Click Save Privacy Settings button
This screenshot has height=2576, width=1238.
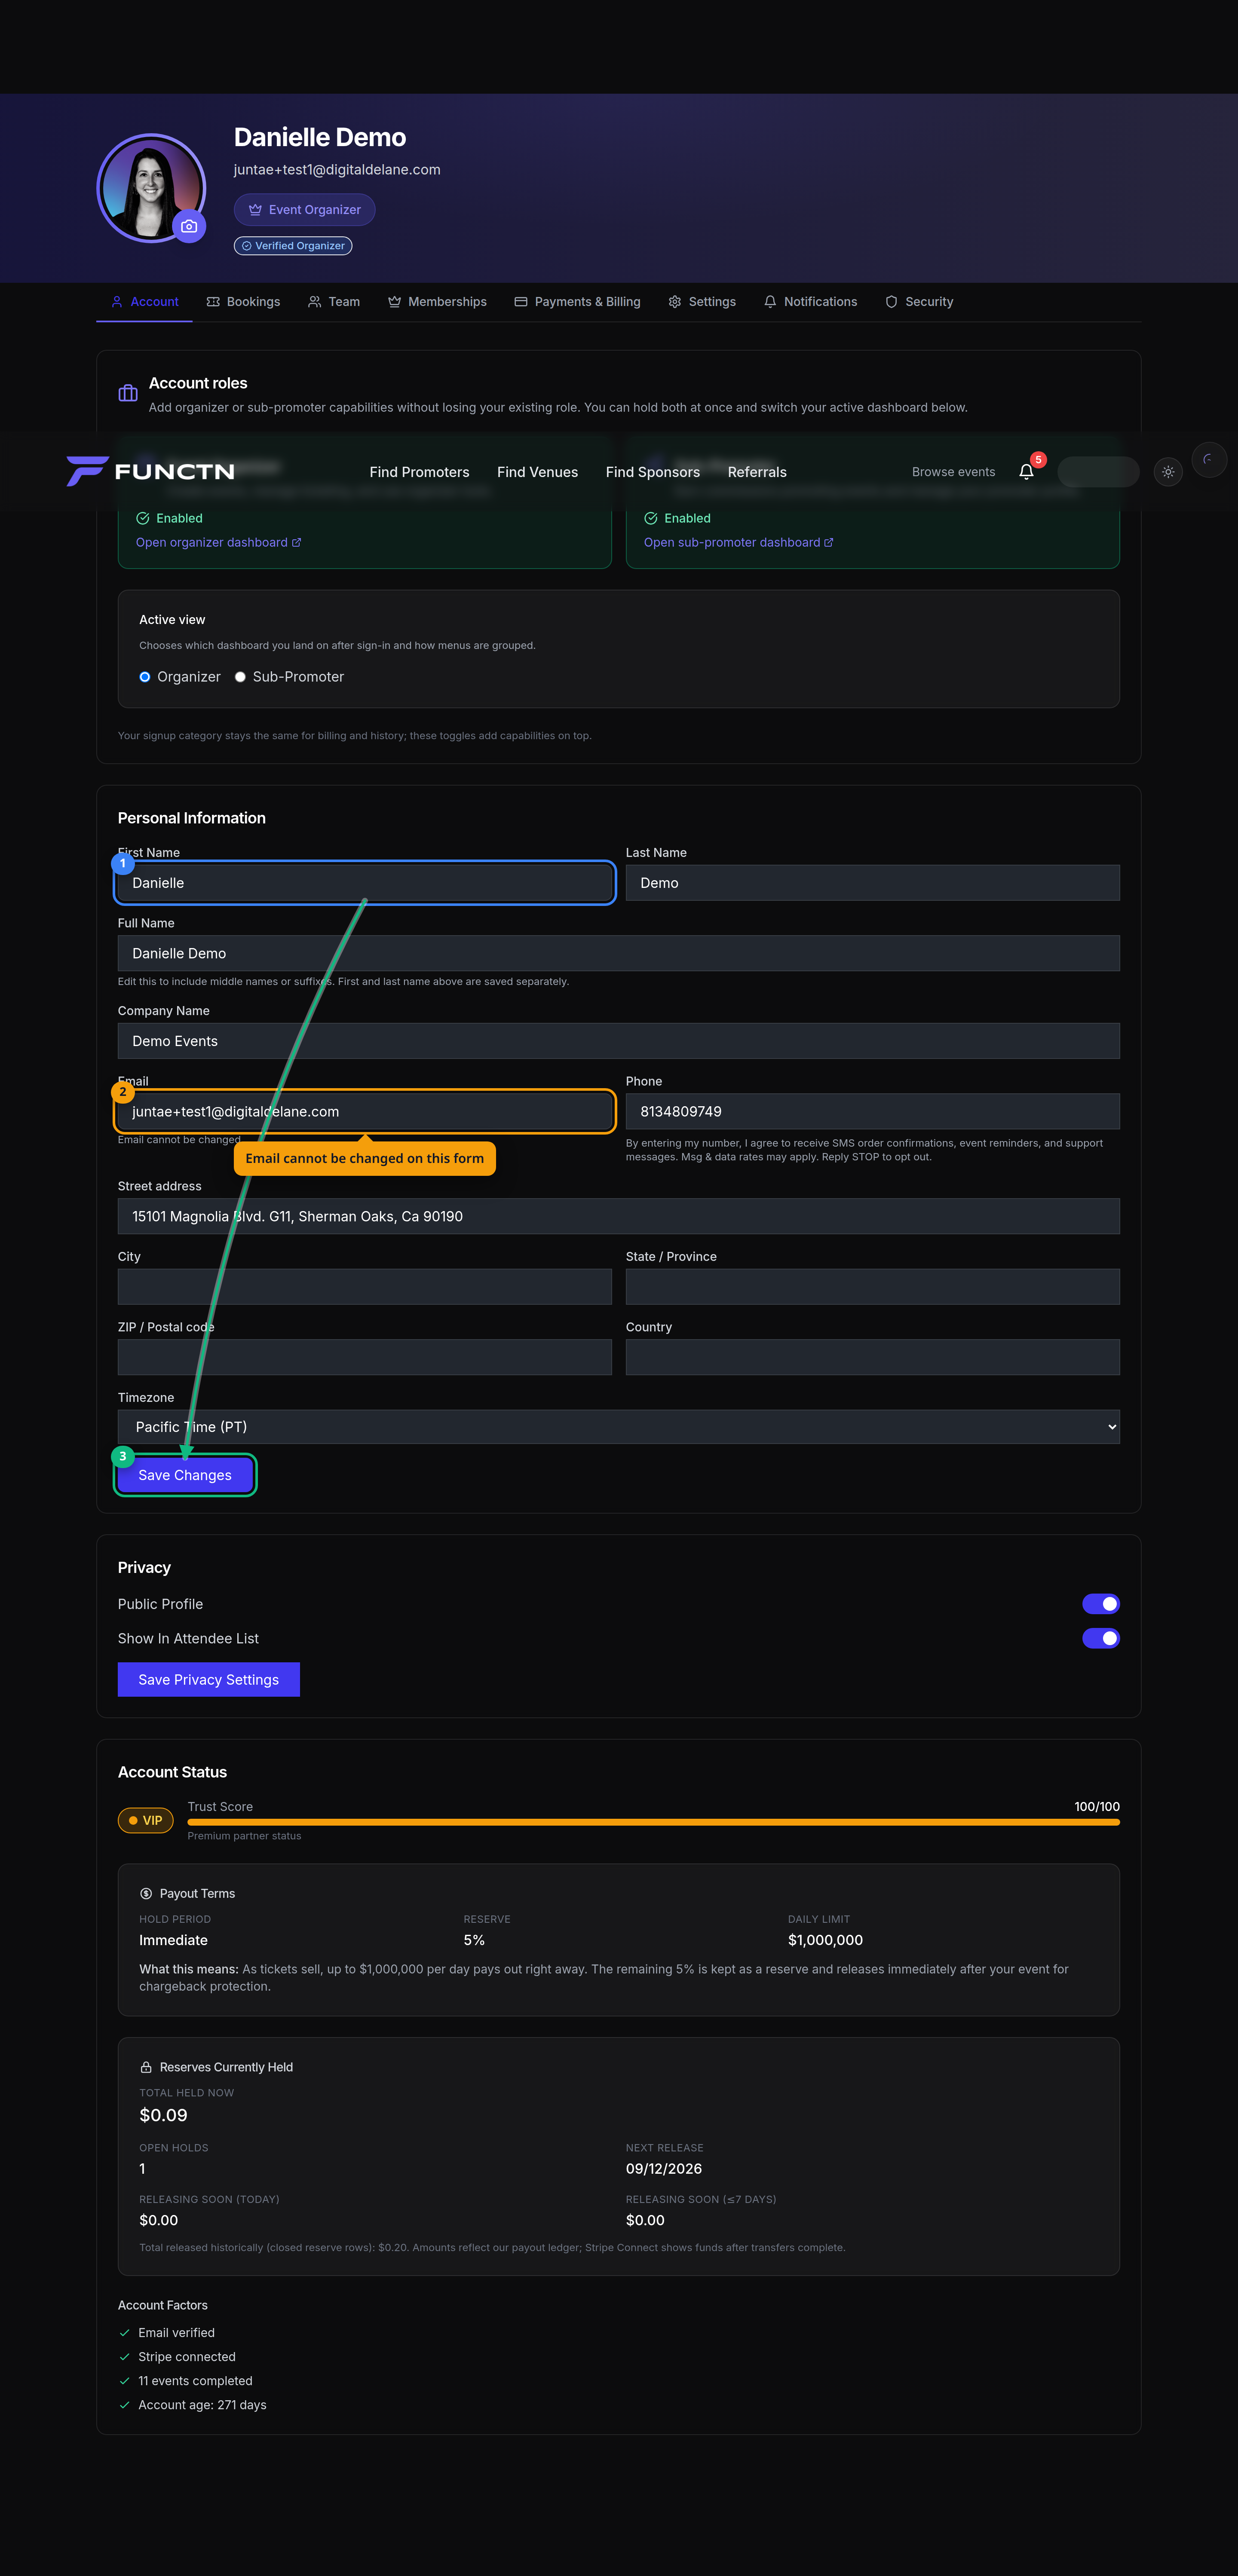click(x=209, y=1680)
